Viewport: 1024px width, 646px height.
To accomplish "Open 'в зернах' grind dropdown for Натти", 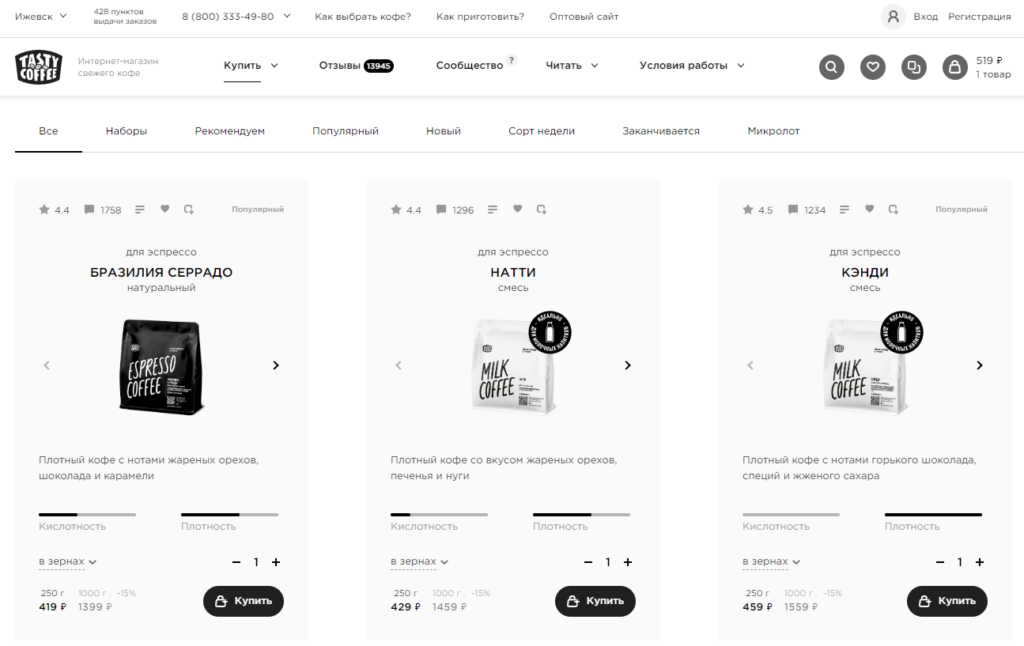I will pyautogui.click(x=419, y=562).
